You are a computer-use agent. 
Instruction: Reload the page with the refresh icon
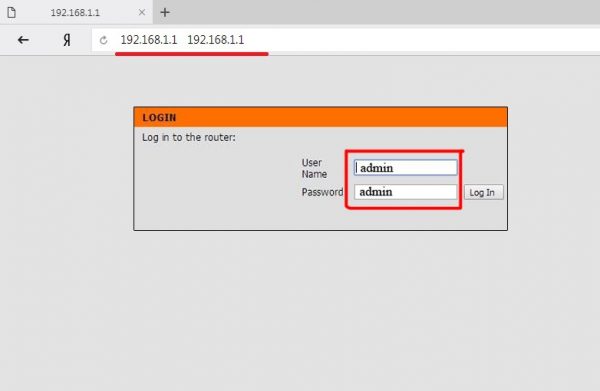point(103,40)
